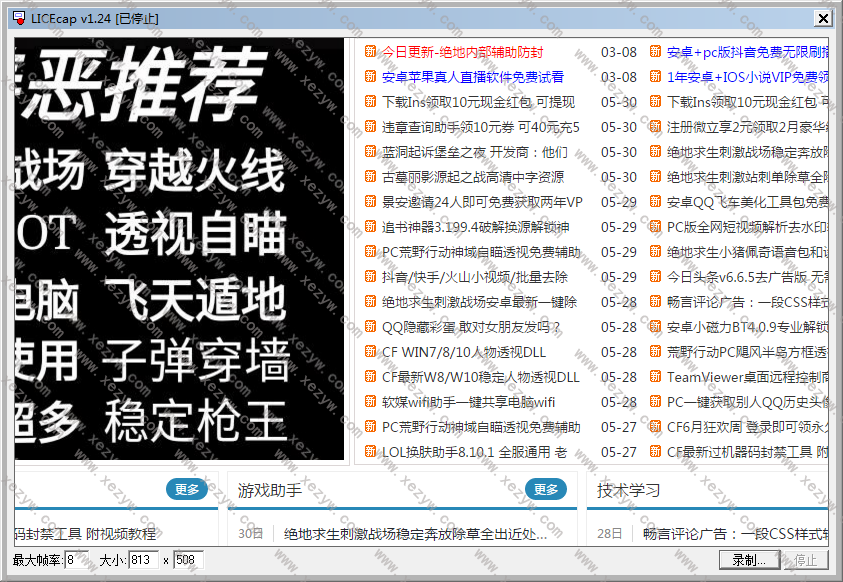Open the 蓝洞起诉堡垒之夜 news link
Screen dimensions: 843x582
pos(474,152)
